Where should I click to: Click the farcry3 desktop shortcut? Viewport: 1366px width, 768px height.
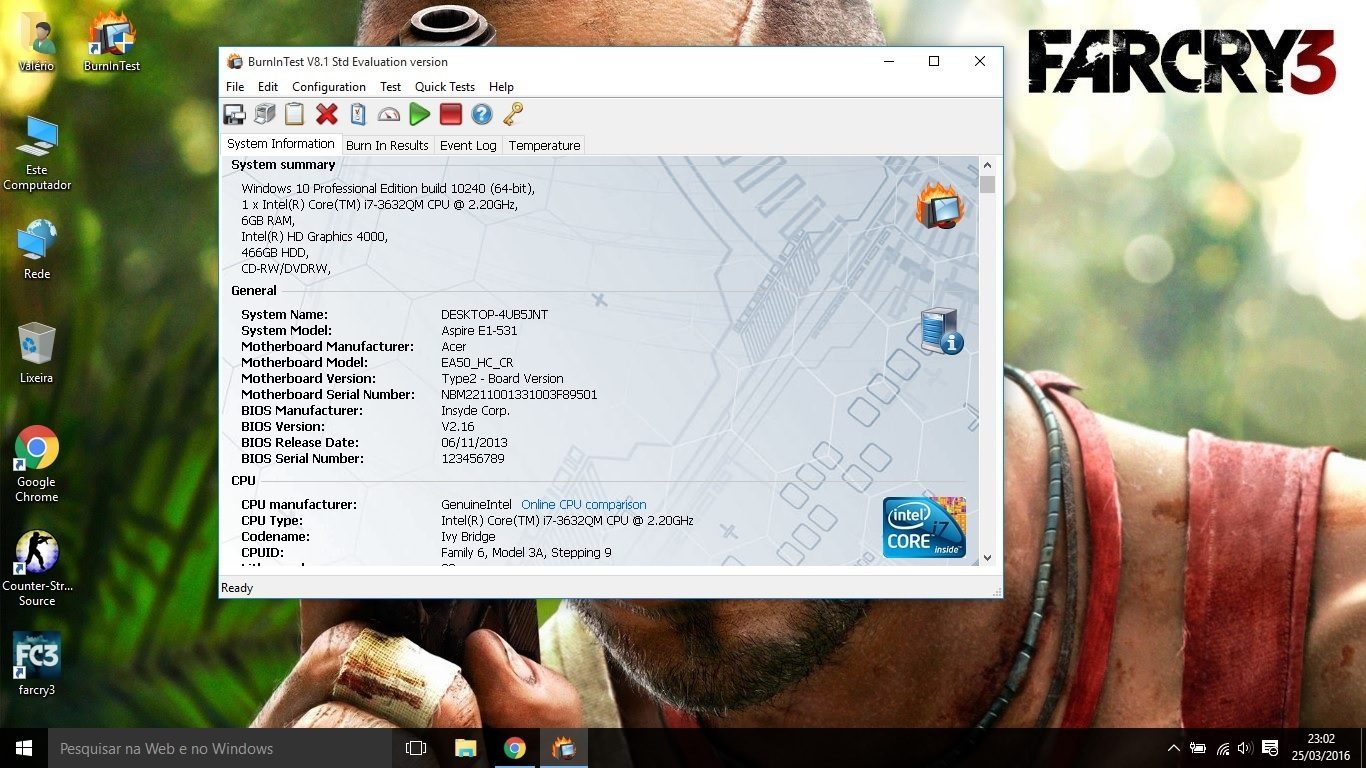coord(37,664)
